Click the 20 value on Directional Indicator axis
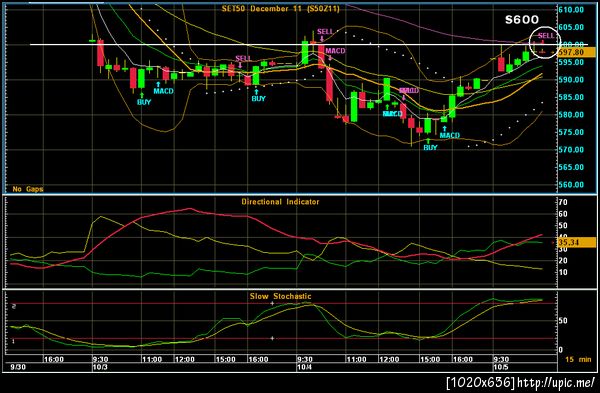Screen dimensions: 600x393 pos(563,261)
